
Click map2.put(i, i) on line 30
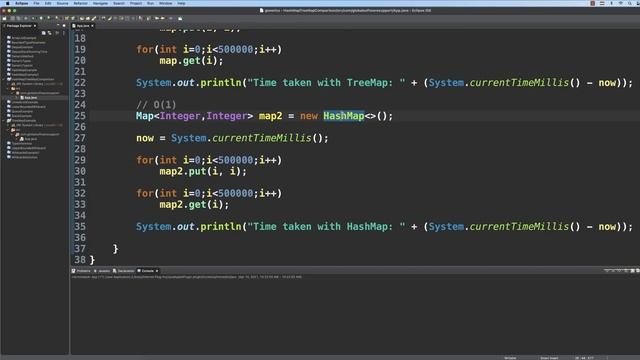tap(203, 171)
